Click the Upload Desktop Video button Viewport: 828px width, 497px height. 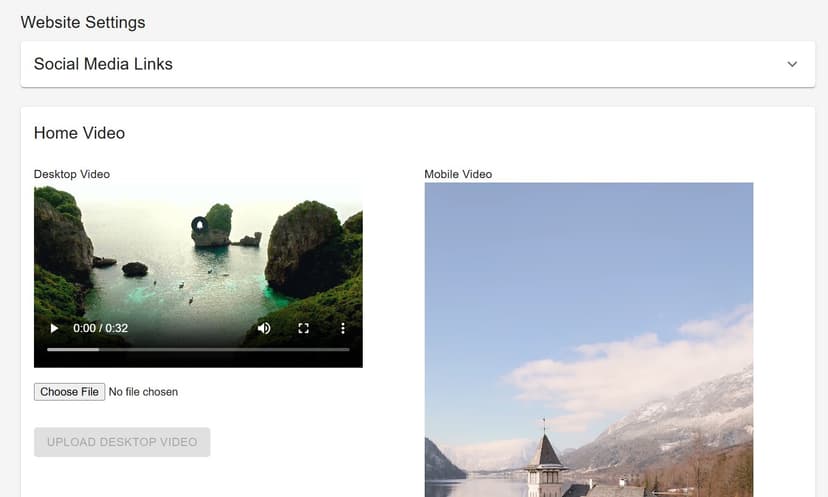pos(122,442)
